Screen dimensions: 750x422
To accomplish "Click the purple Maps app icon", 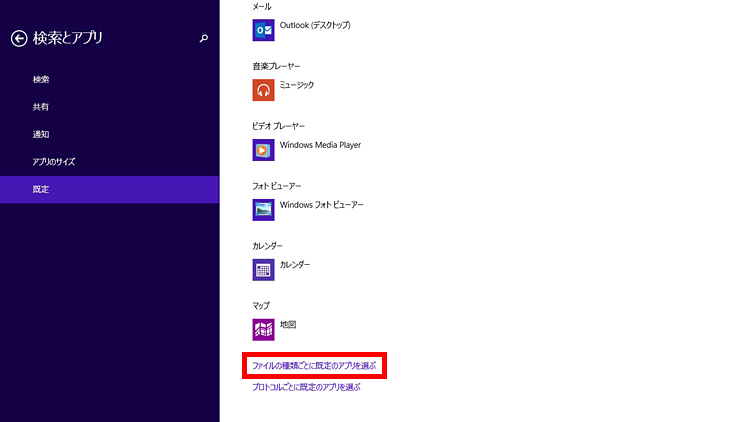I will [x=264, y=329].
